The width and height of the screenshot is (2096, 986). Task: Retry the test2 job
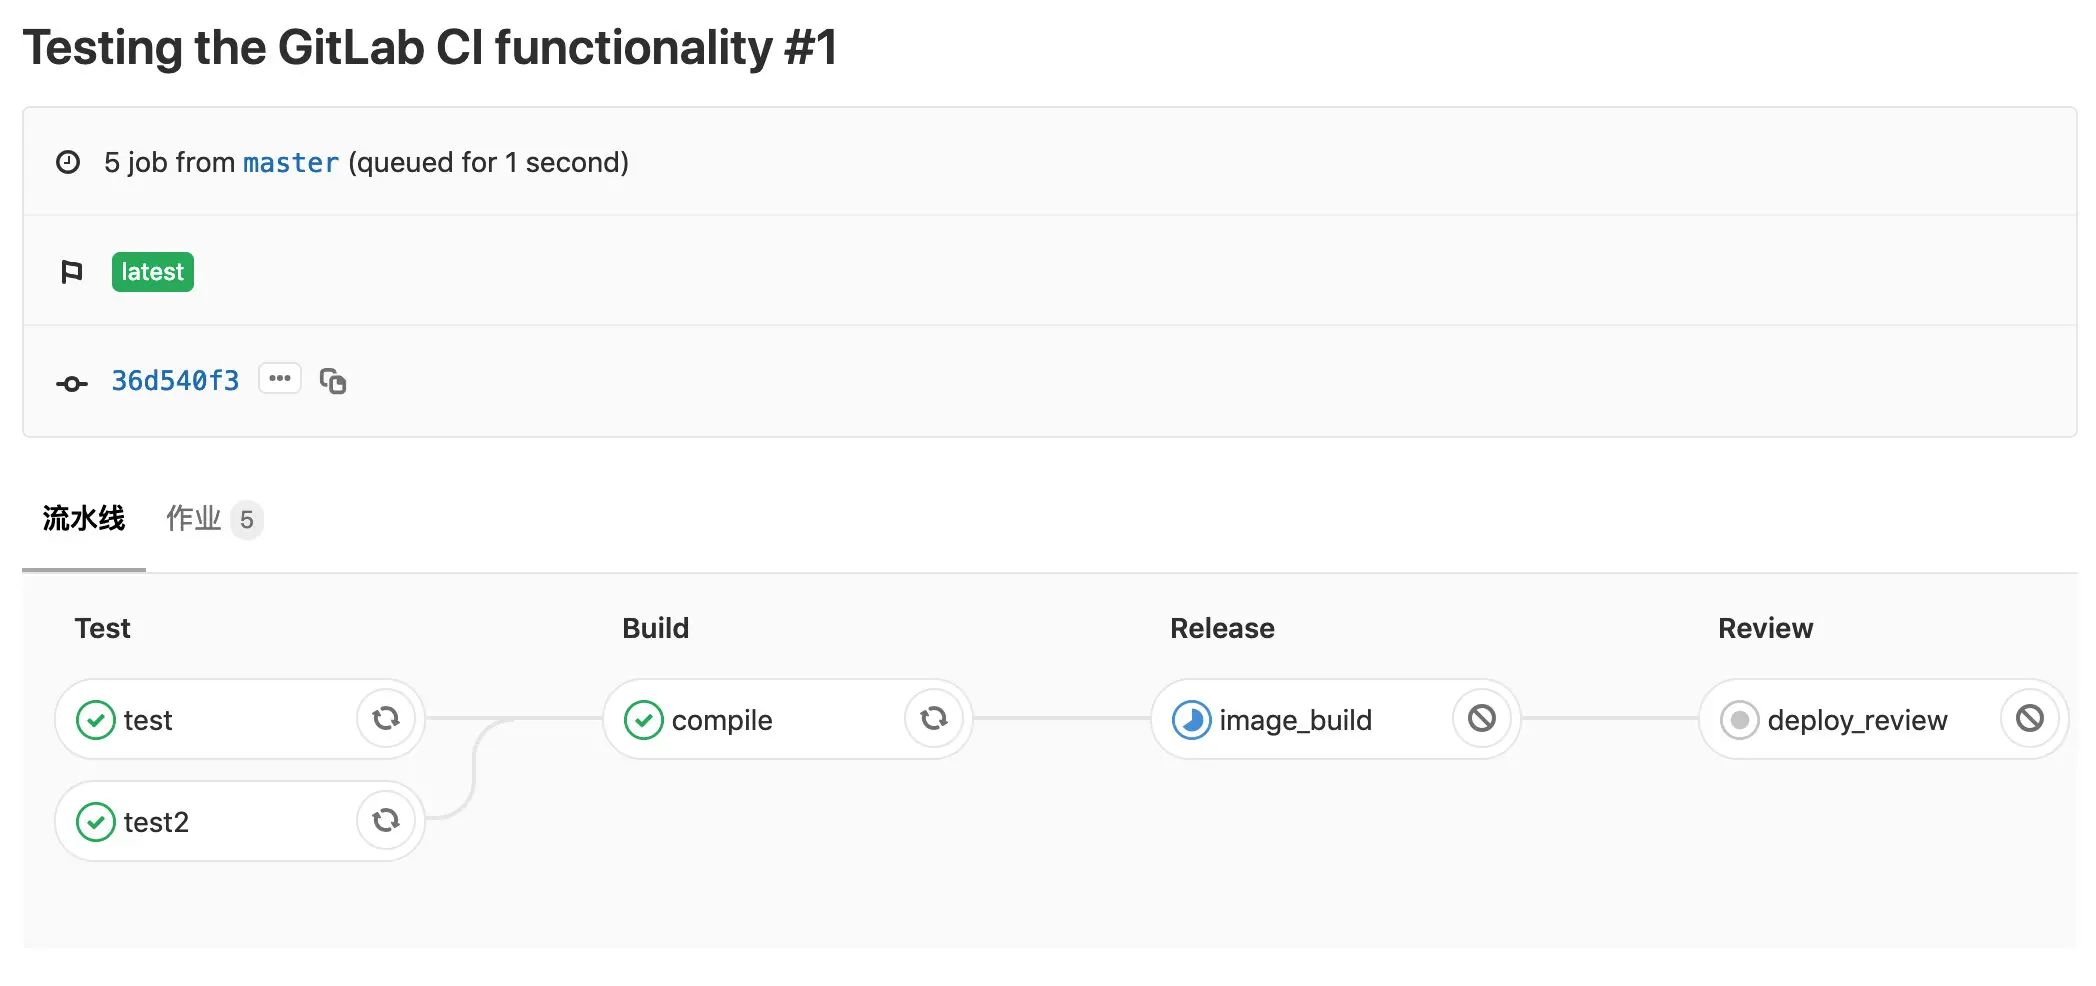tap(386, 820)
